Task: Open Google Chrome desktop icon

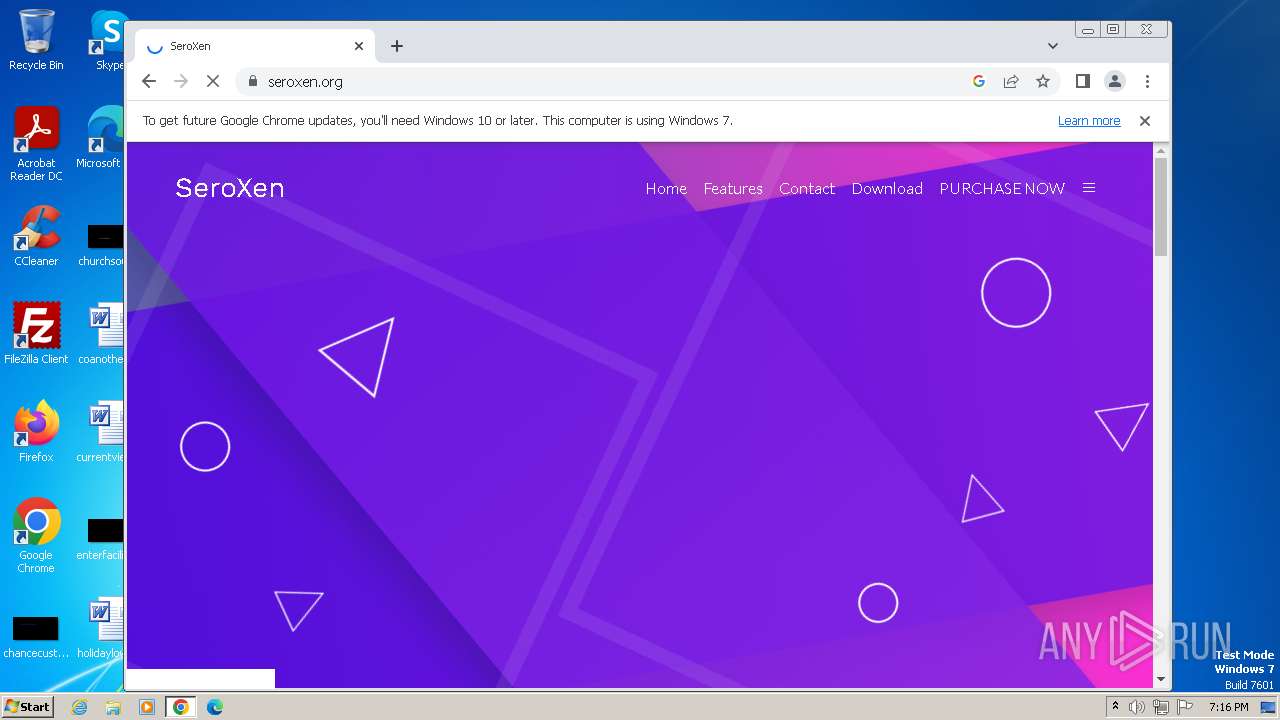Action: click(x=36, y=536)
